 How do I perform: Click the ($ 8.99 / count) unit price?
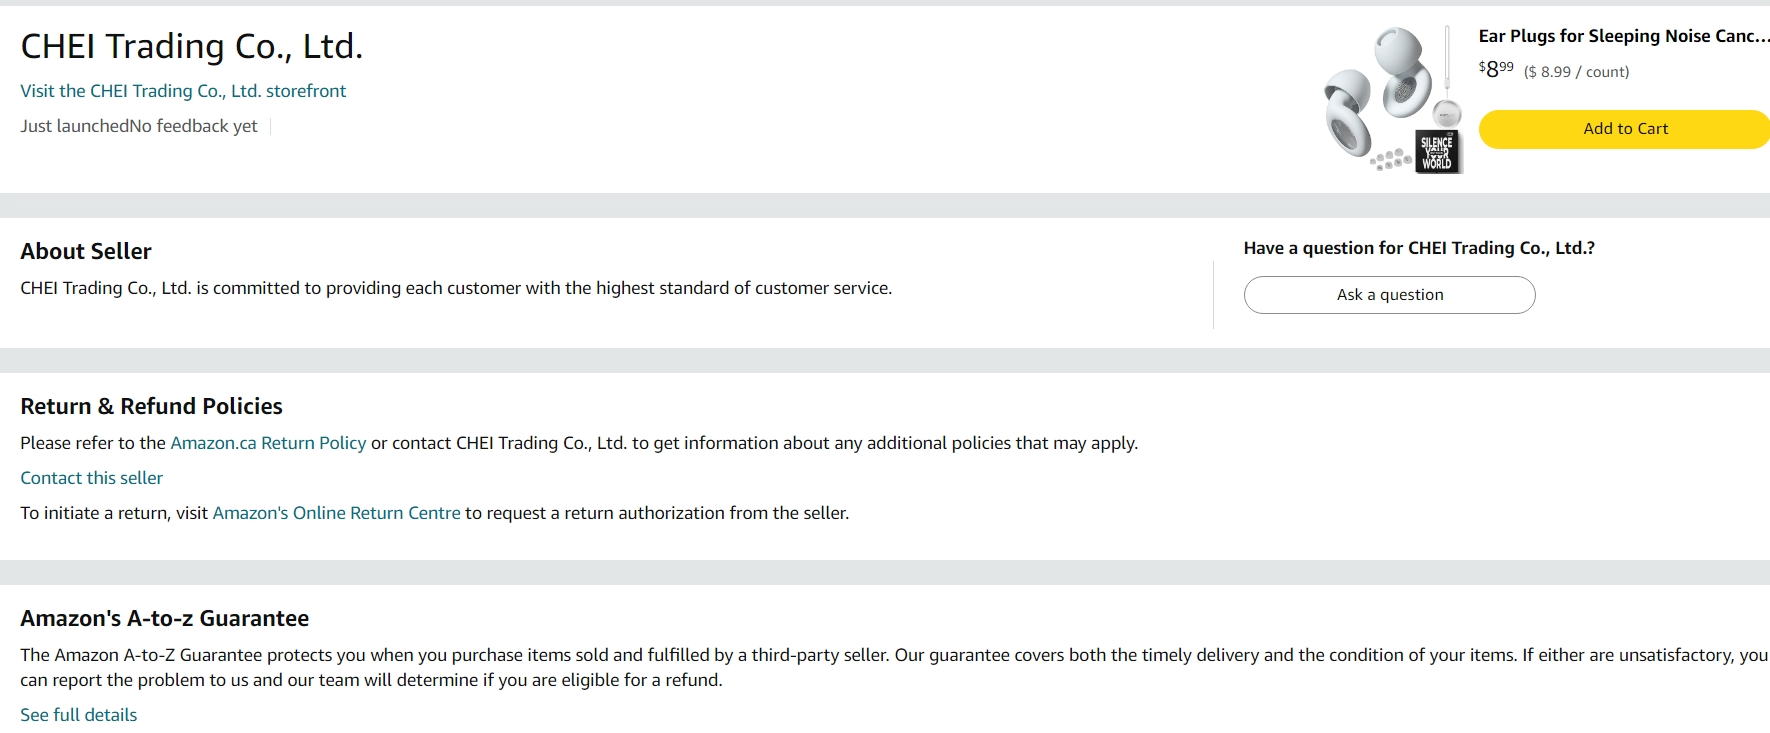(x=1576, y=72)
